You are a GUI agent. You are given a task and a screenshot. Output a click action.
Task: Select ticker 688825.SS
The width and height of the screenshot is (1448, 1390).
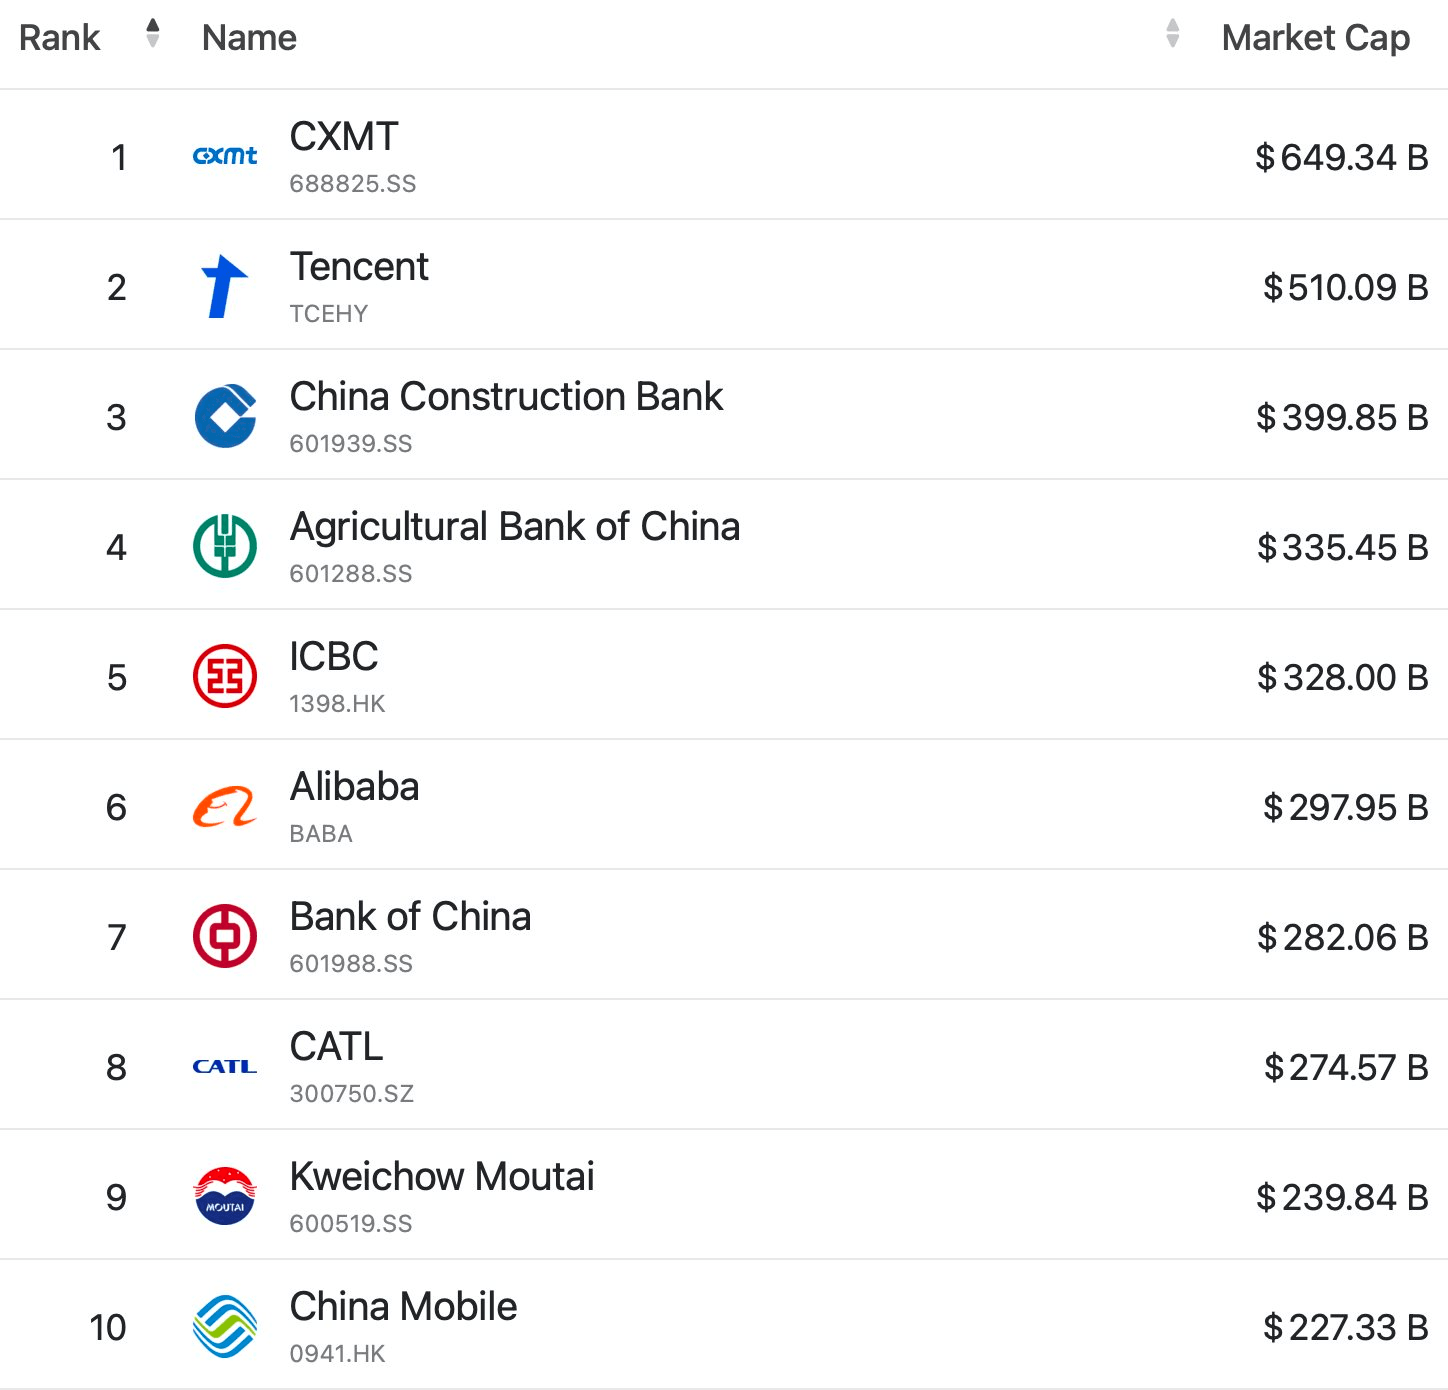point(353,184)
